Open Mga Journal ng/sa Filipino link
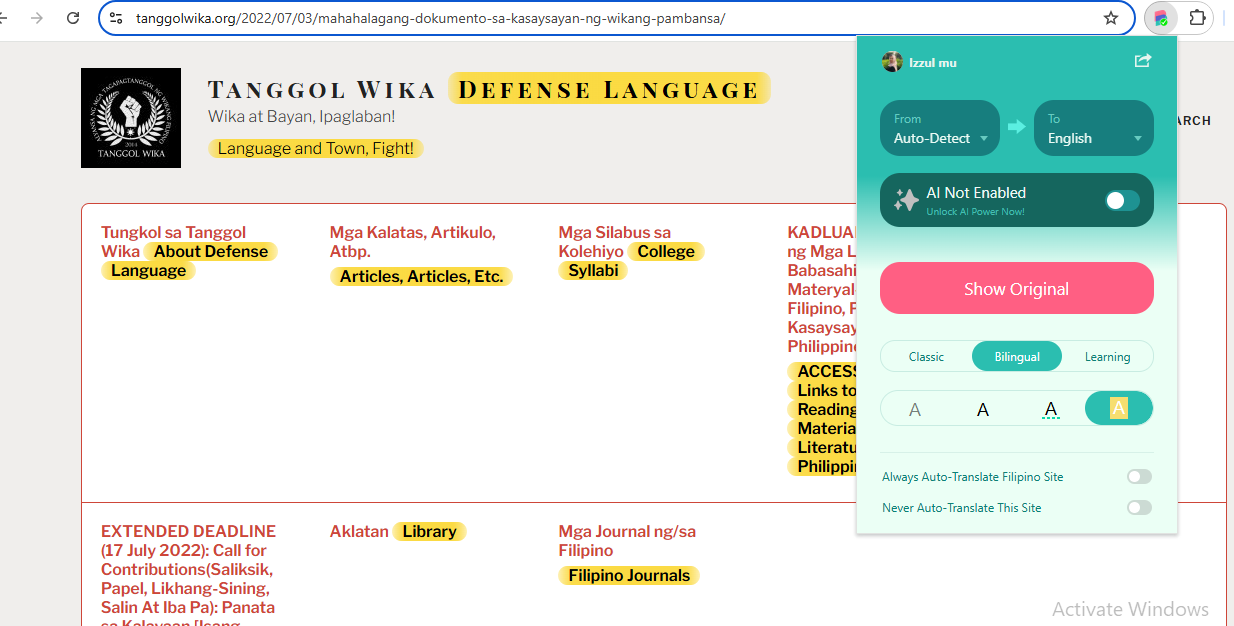The height and width of the screenshot is (626, 1234). point(627,541)
